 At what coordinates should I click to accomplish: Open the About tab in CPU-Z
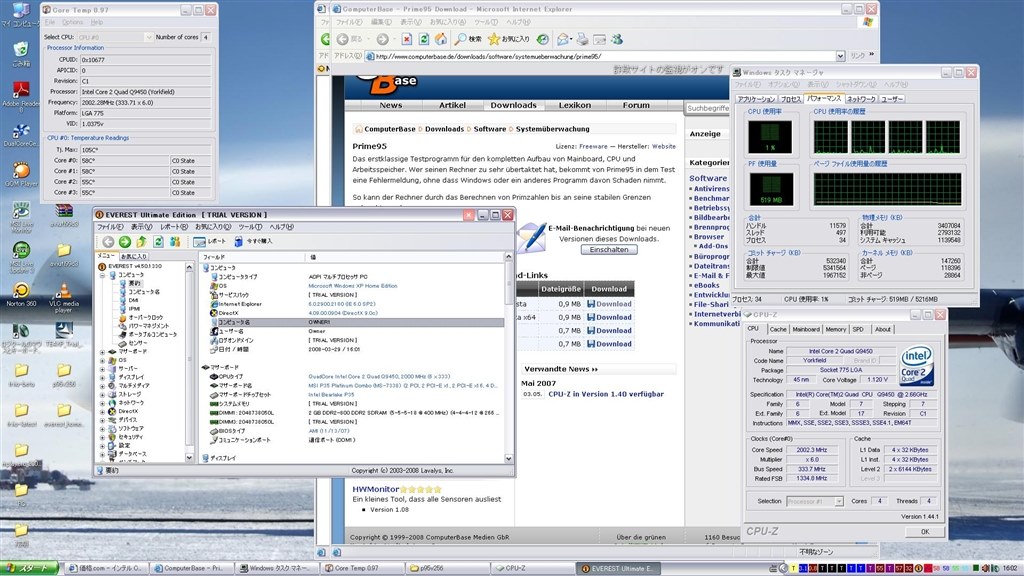point(882,329)
